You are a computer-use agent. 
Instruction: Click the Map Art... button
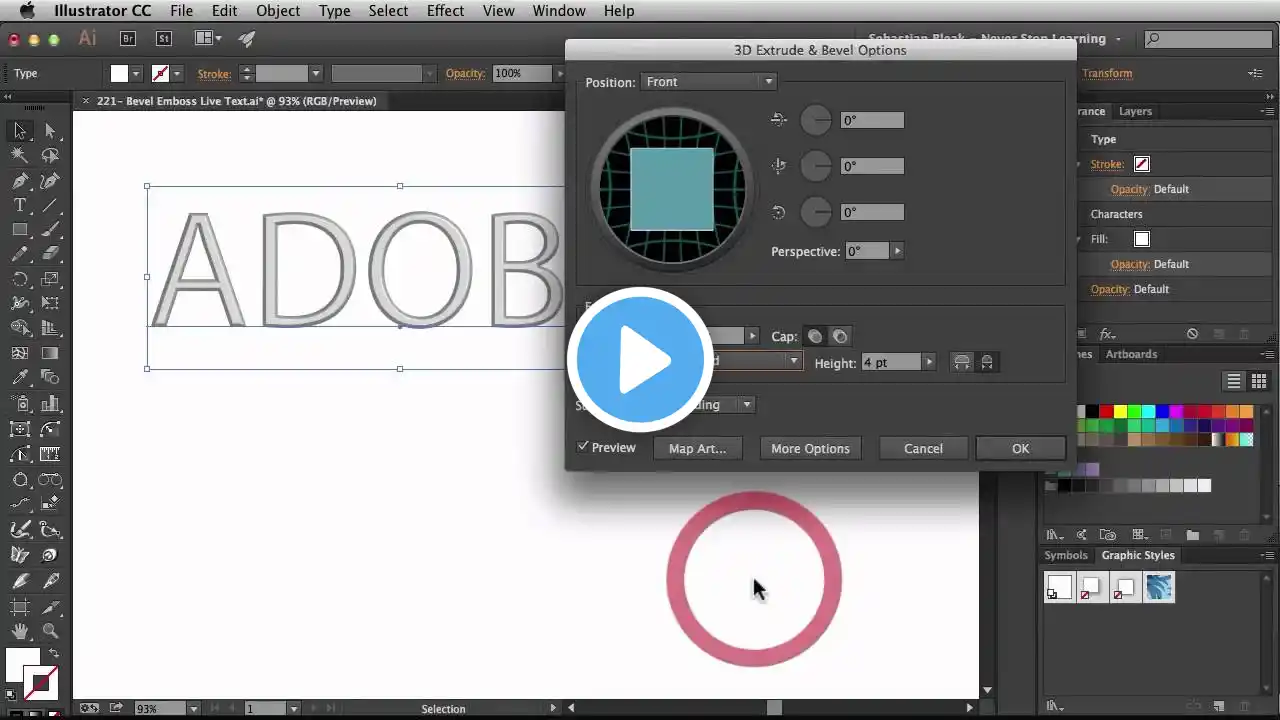tap(697, 448)
